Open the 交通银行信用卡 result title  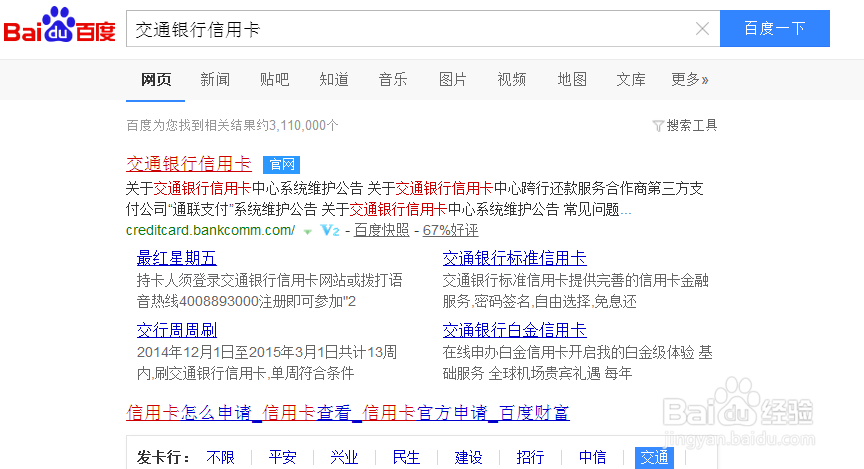pyautogui.click(x=188, y=164)
